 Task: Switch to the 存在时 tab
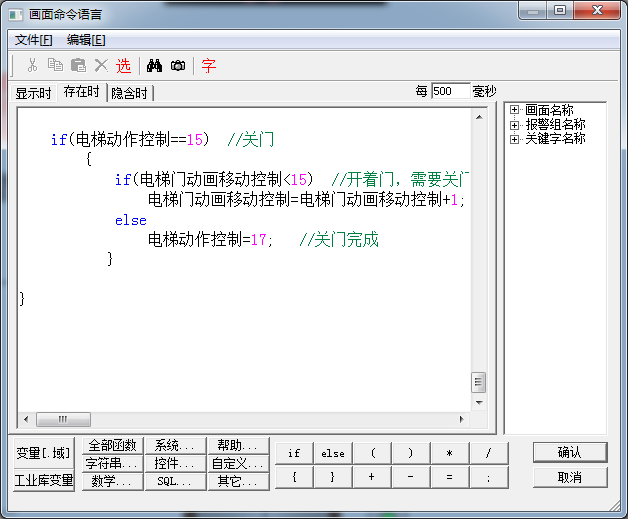(x=82, y=92)
